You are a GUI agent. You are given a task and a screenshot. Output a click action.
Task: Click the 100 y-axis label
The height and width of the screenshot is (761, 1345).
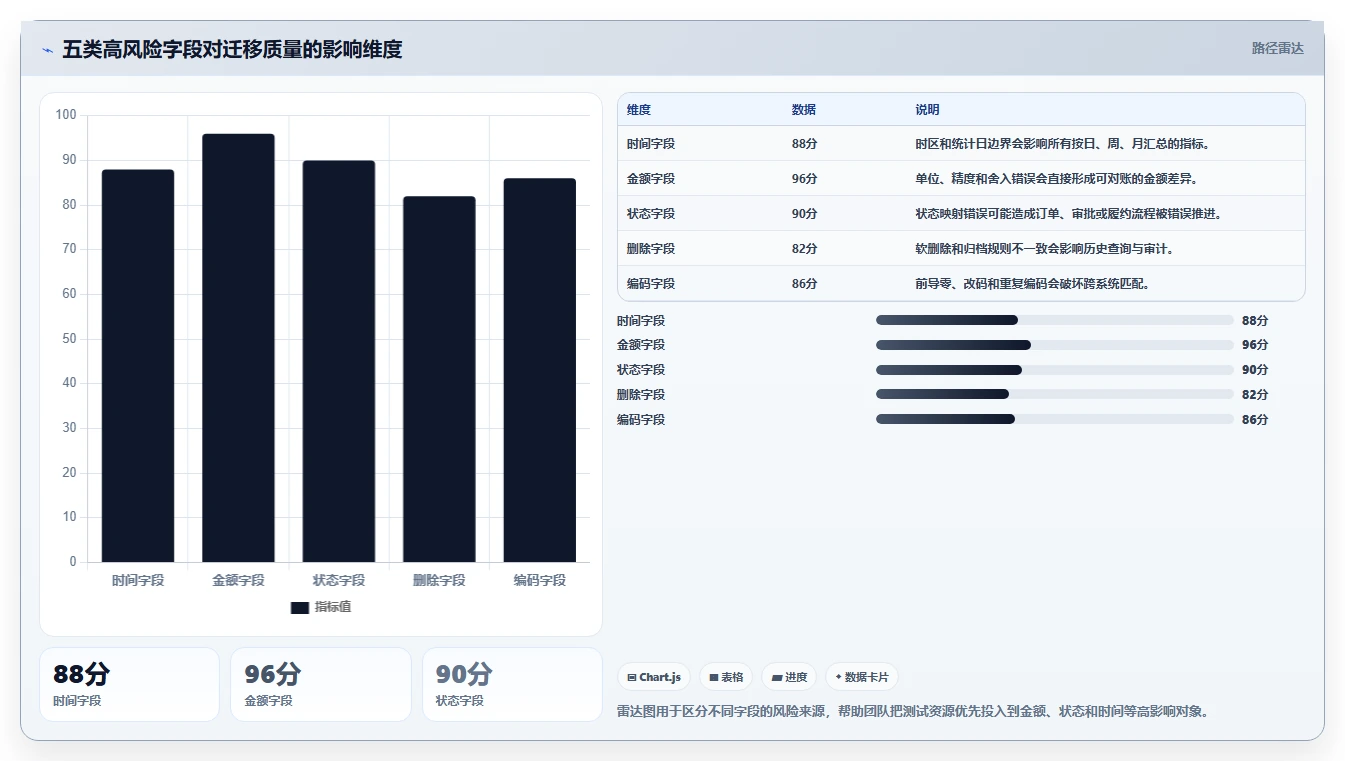66,115
